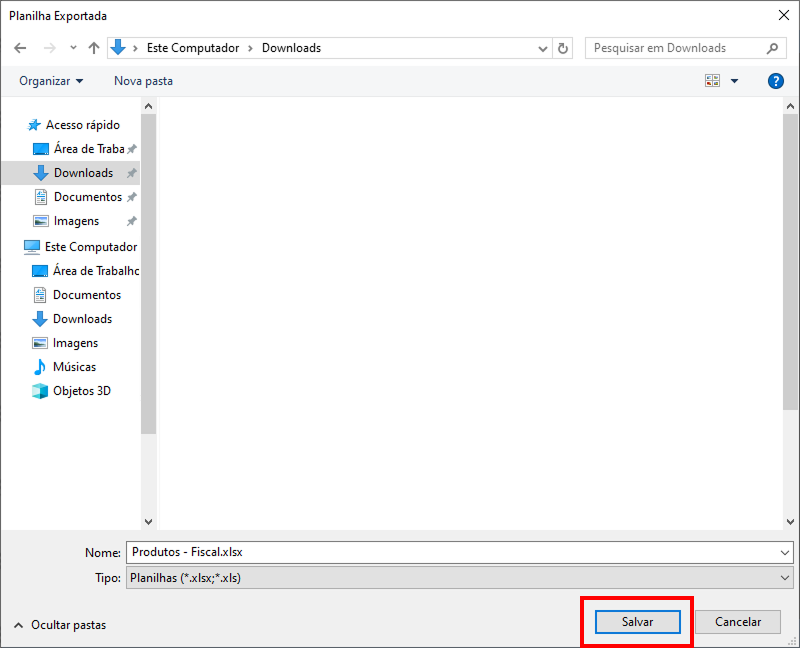Viewport: 800px width, 648px height.
Task: Click the change view layout icon
Action: click(x=713, y=81)
